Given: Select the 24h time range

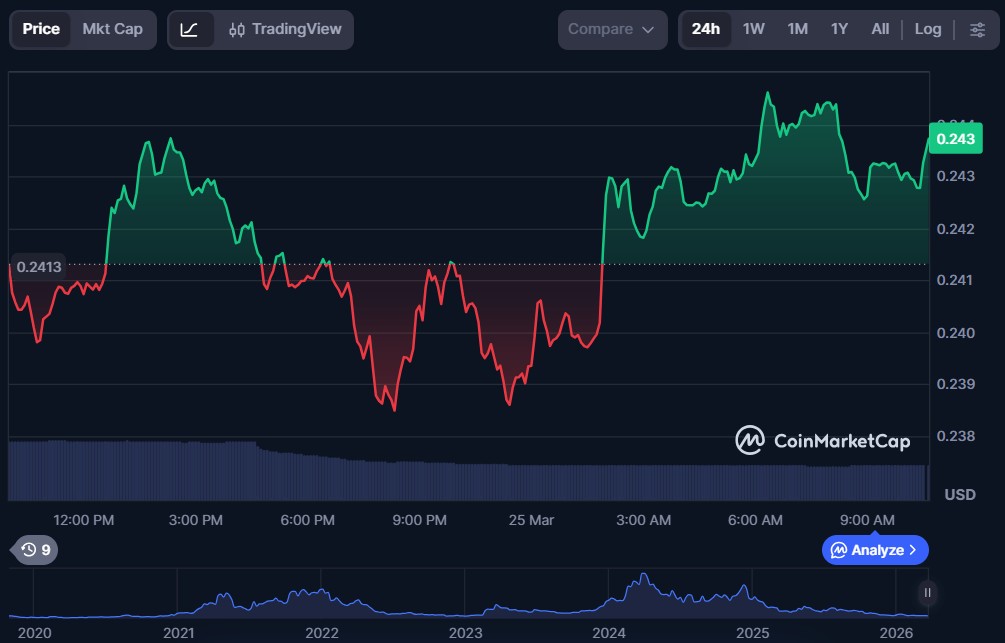Looking at the screenshot, I should pos(705,30).
